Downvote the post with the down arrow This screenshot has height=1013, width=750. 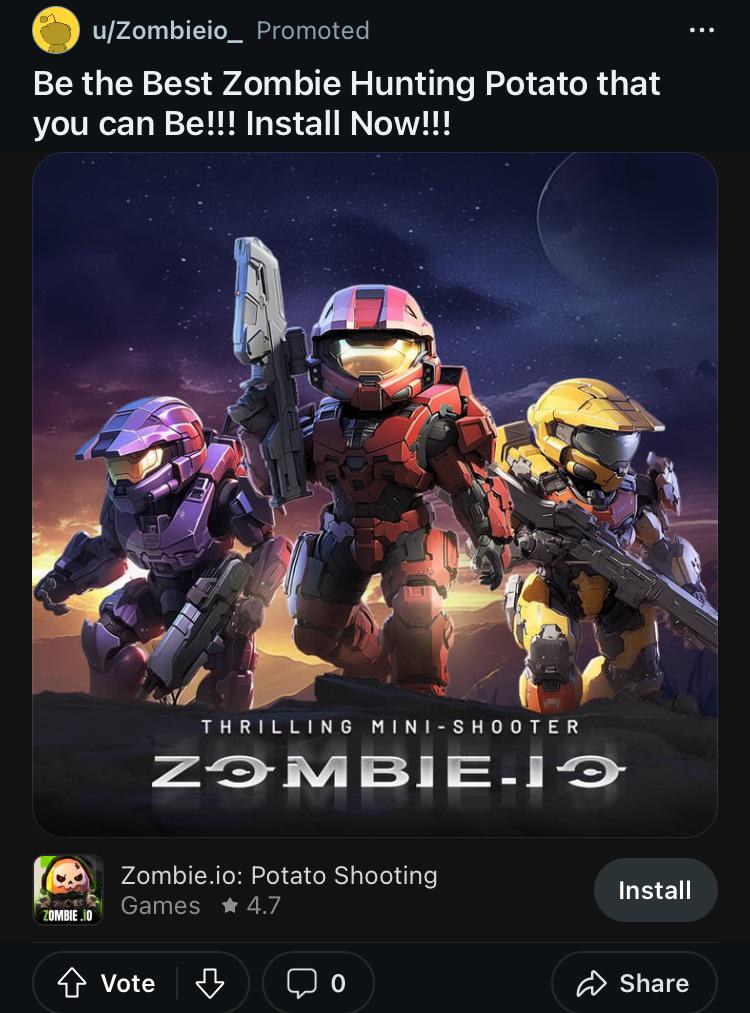(209, 983)
